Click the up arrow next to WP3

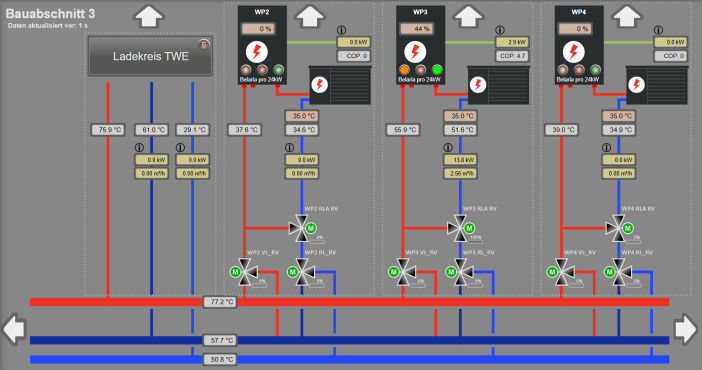(x=468, y=17)
